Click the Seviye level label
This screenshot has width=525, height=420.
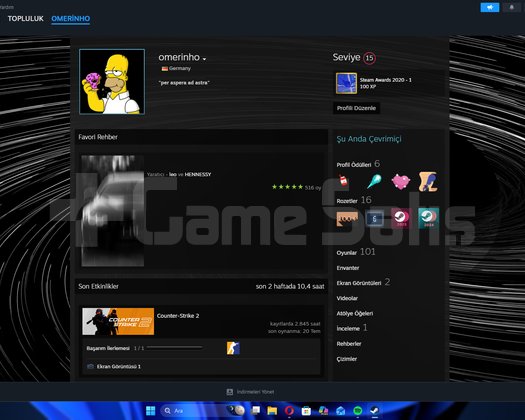(346, 57)
